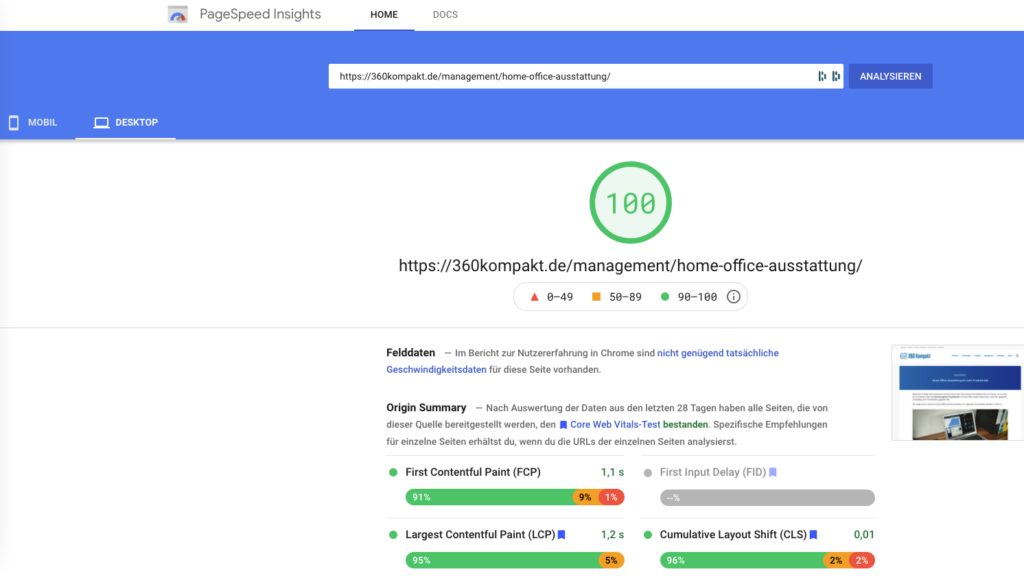Click the red triangle 0–49 legend icon
The image size is (1024, 576).
point(534,297)
